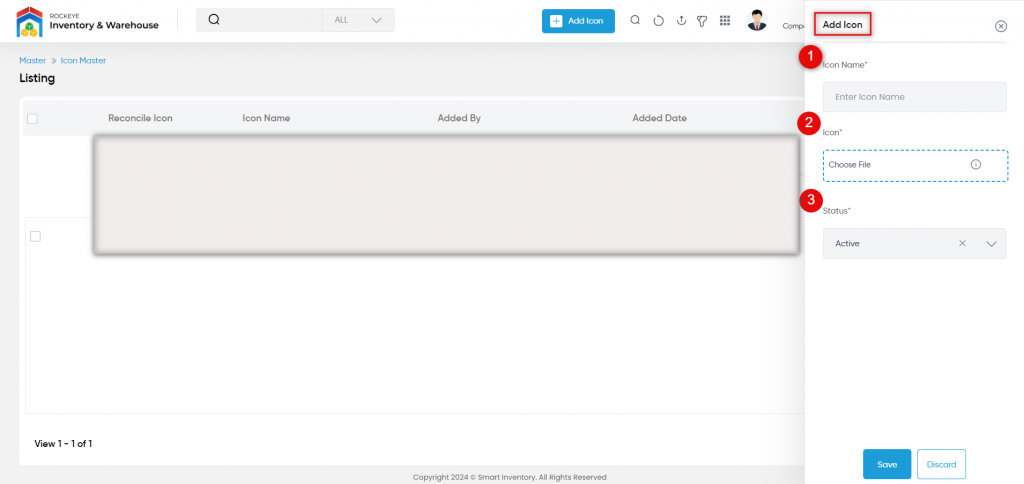This screenshot has width=1024, height=484.
Task: Click the refresh icon in the toolbar
Action: [x=658, y=21]
